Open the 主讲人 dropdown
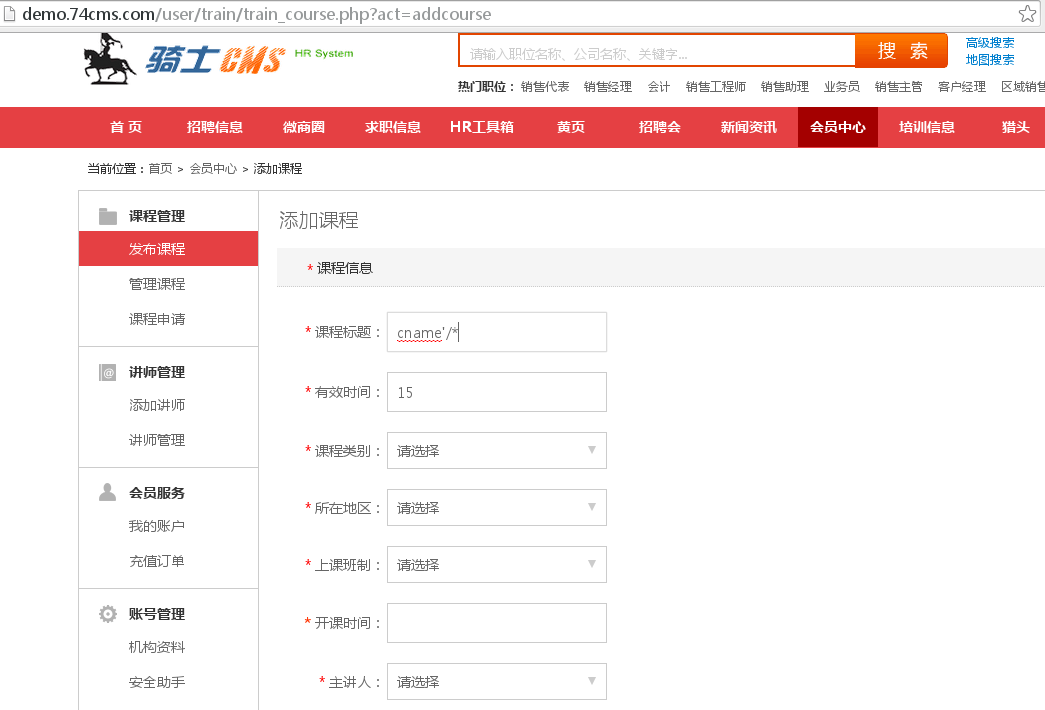 497,681
